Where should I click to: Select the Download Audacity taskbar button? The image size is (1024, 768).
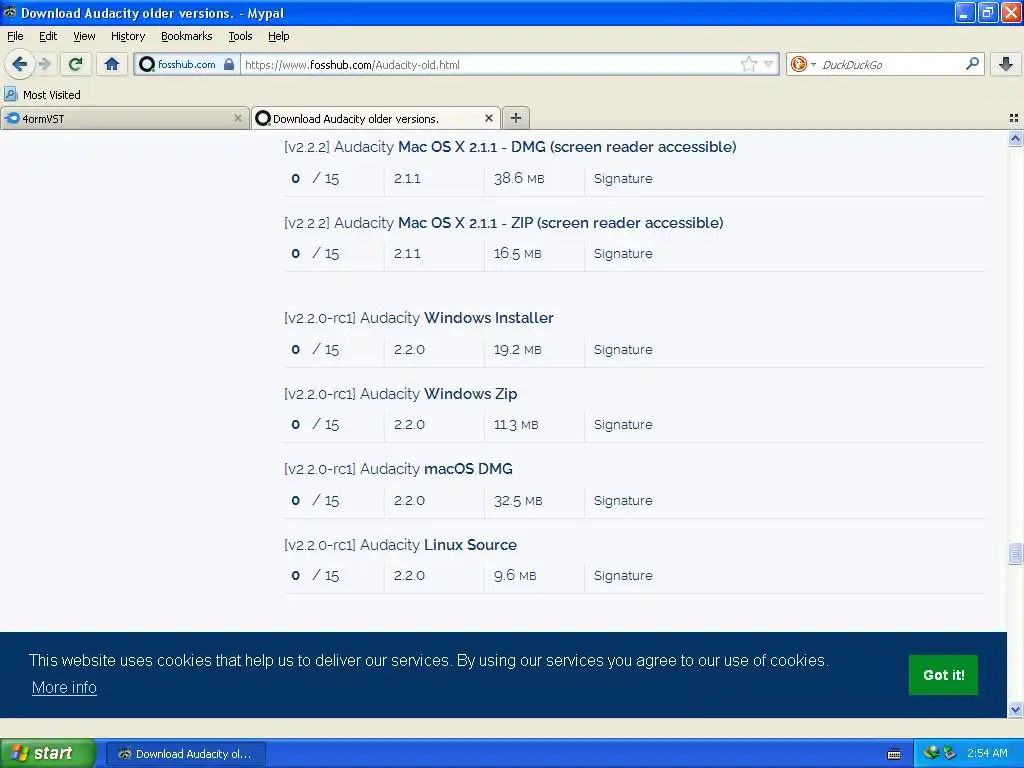click(x=185, y=754)
